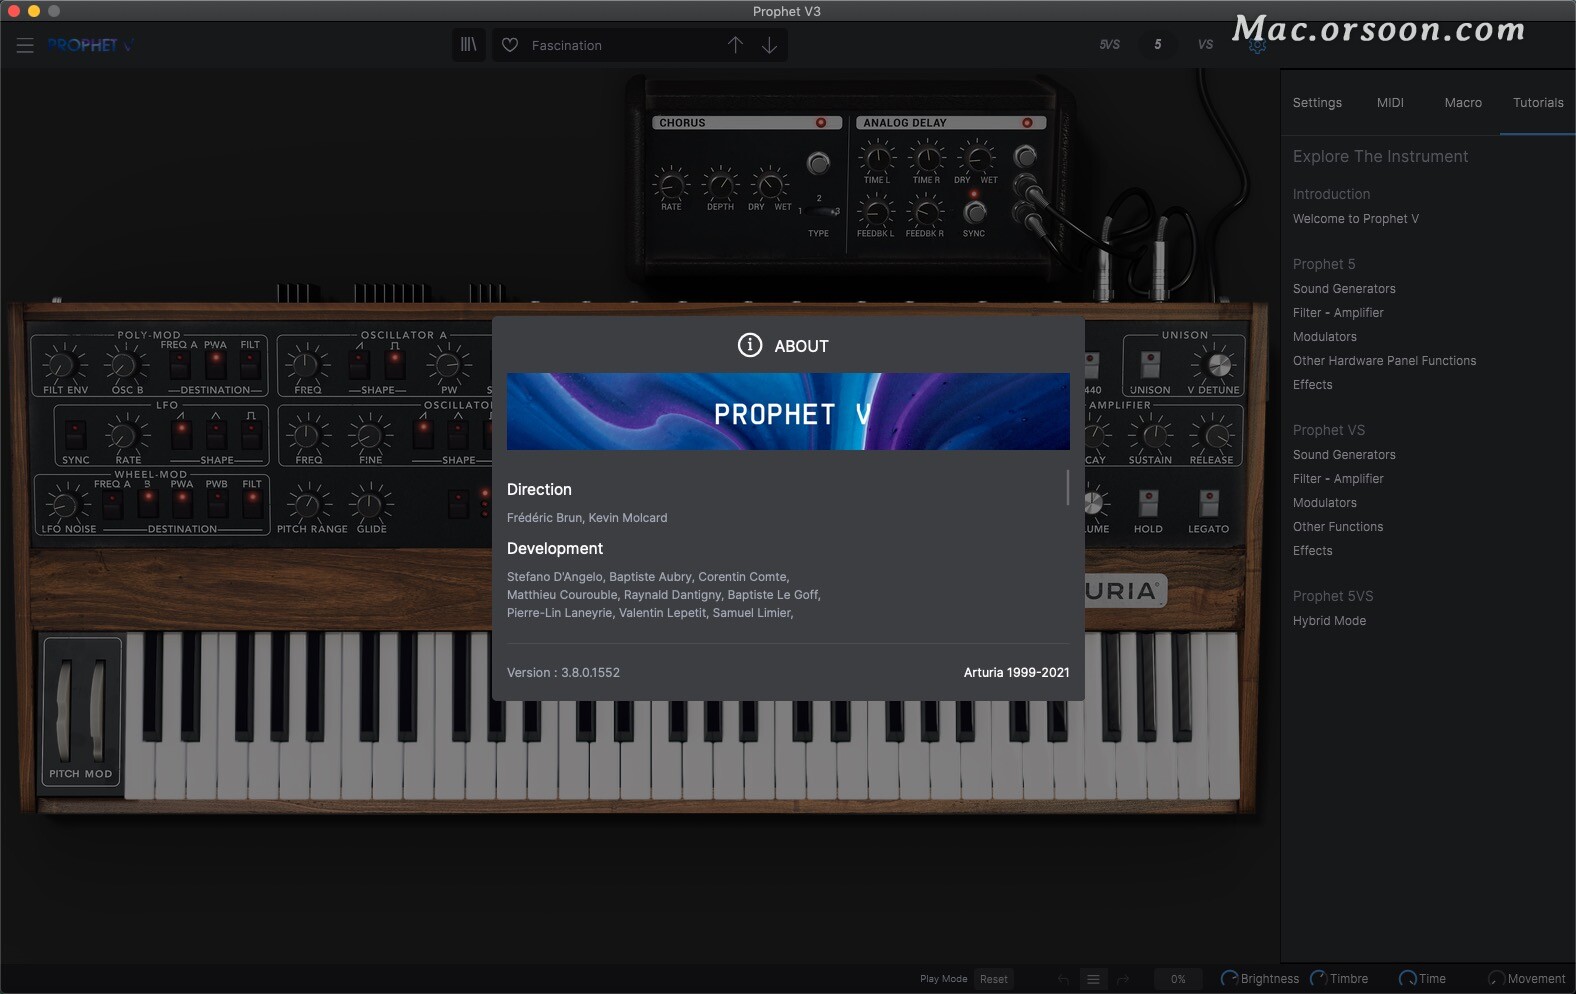Toggle LFO Sync switch
The width and height of the screenshot is (1576, 994).
pyautogui.click(x=75, y=435)
